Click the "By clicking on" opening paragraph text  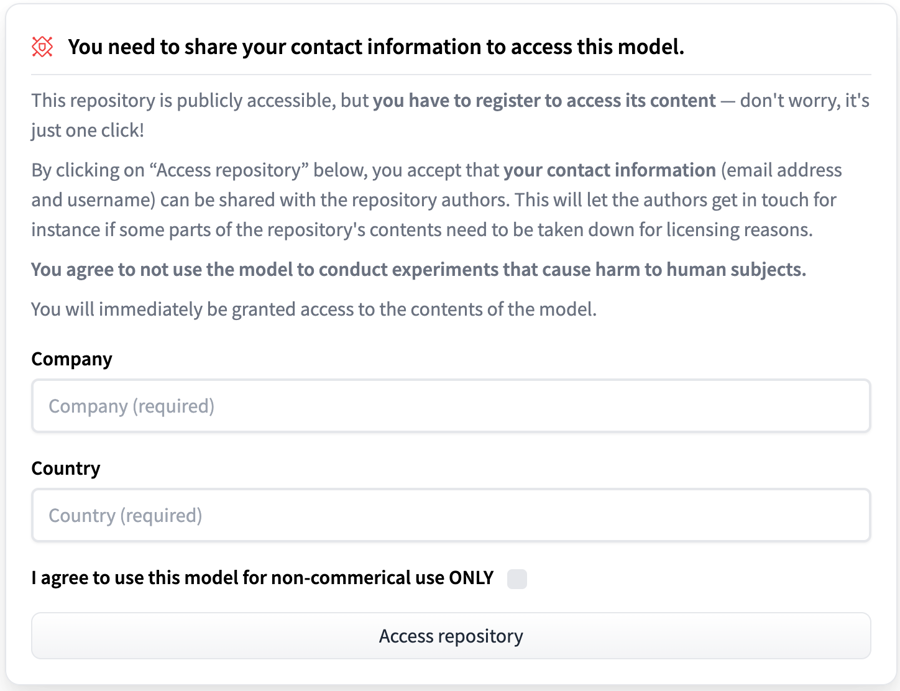(90, 170)
